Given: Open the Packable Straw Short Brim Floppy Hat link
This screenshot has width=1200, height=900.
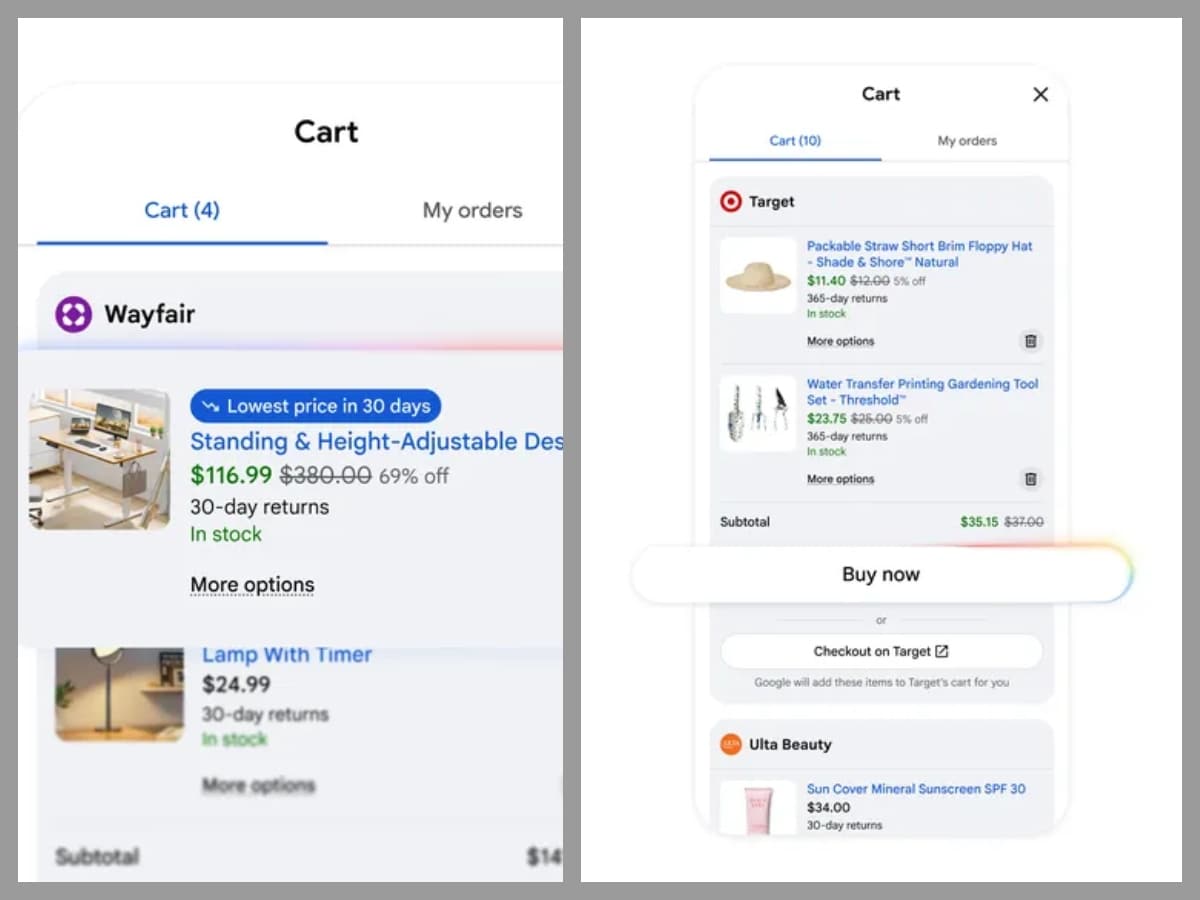Looking at the screenshot, I should (919, 254).
